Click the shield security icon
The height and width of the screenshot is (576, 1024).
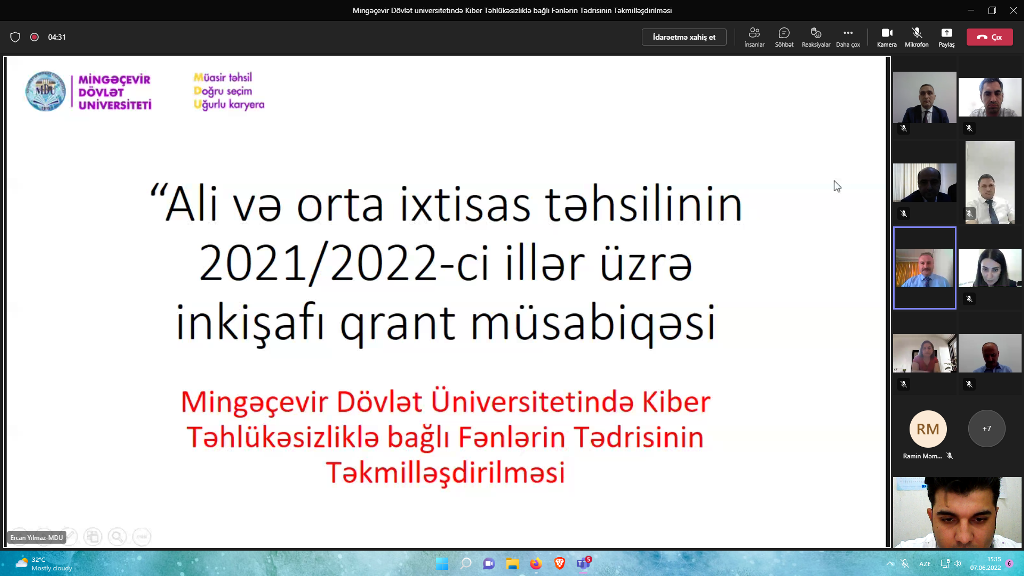[x=15, y=37]
